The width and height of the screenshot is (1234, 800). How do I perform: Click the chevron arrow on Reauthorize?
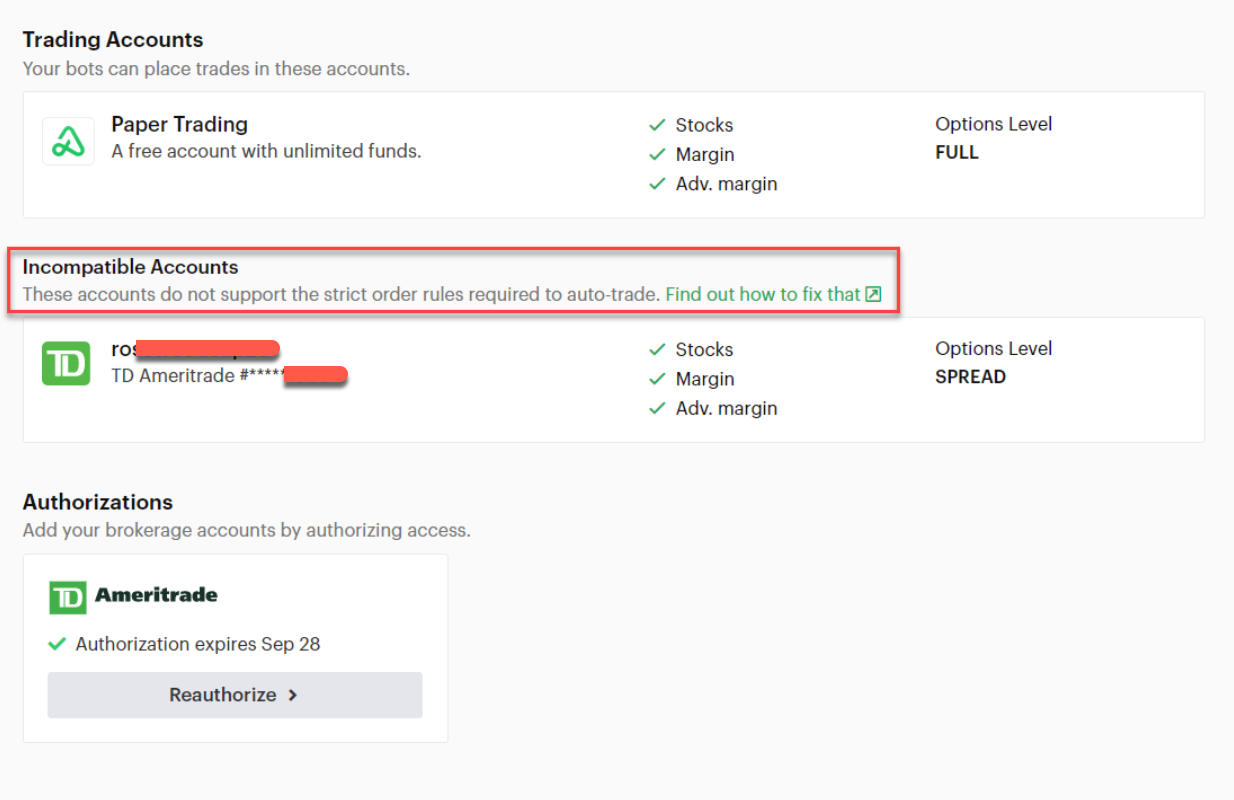pyautogui.click(x=293, y=695)
